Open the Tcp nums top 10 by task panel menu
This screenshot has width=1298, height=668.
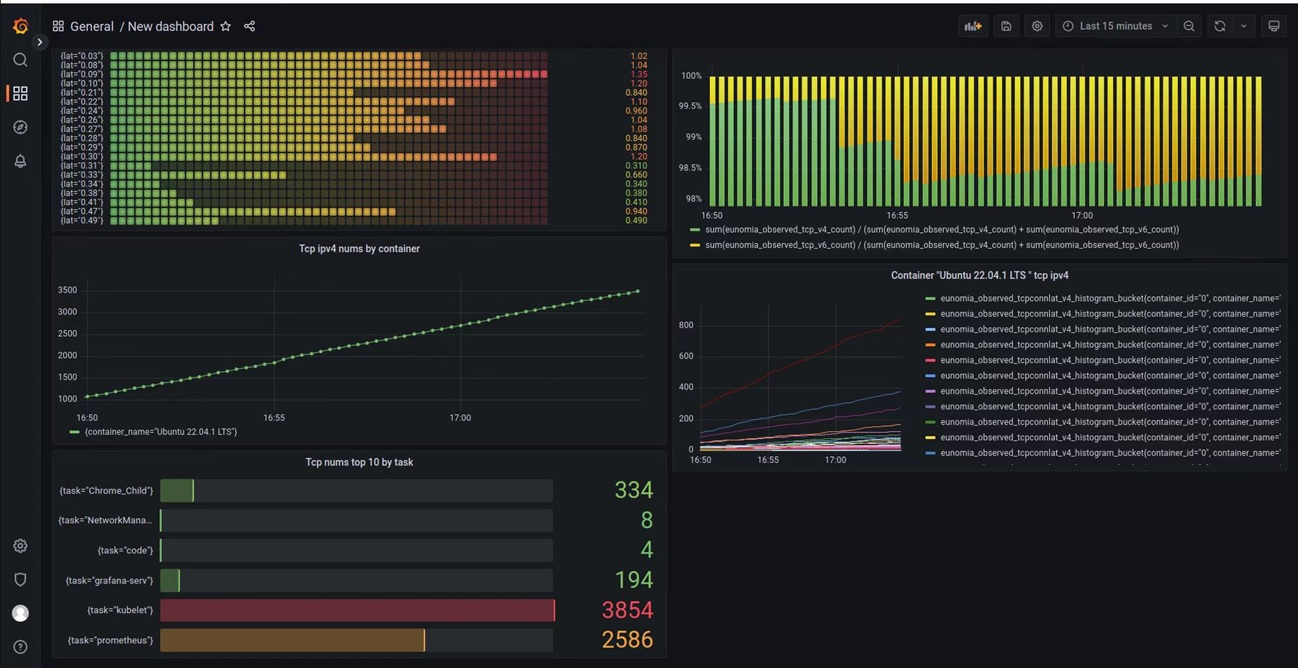359,462
